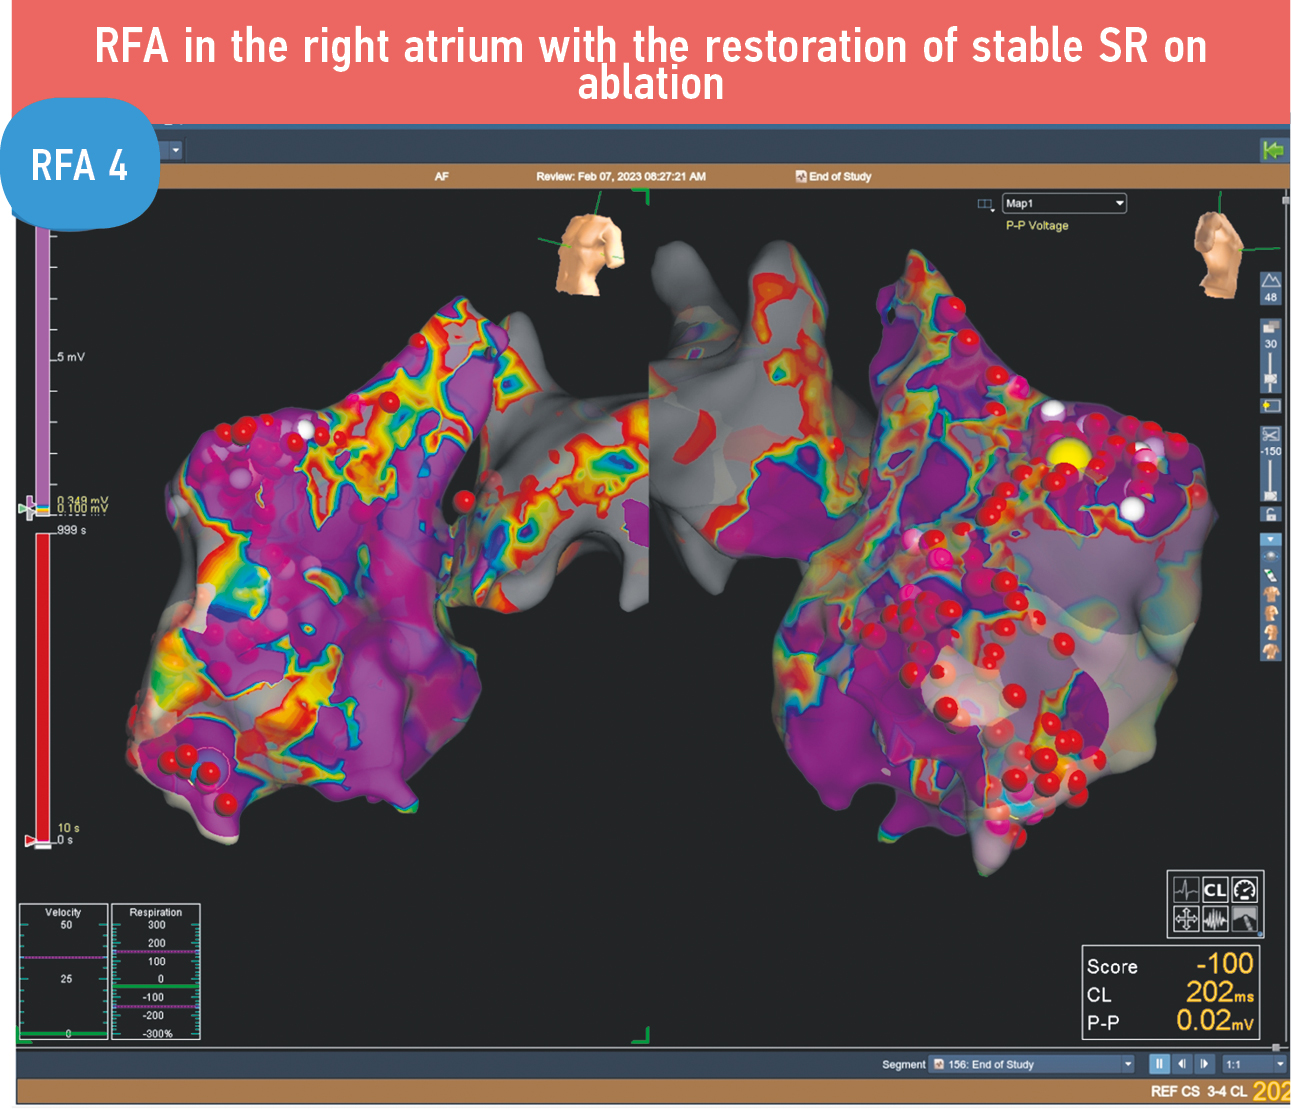
Task: Click the End of Study header item
Action: click(833, 176)
